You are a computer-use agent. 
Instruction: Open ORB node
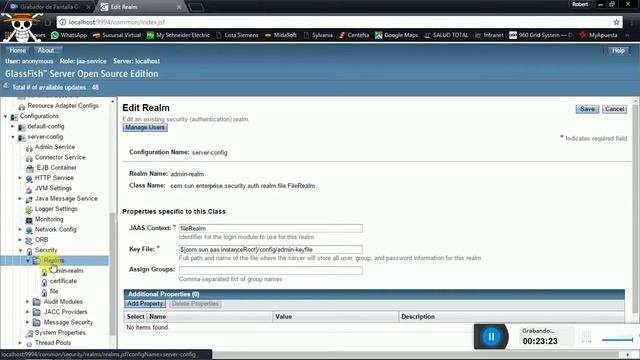(x=41, y=240)
